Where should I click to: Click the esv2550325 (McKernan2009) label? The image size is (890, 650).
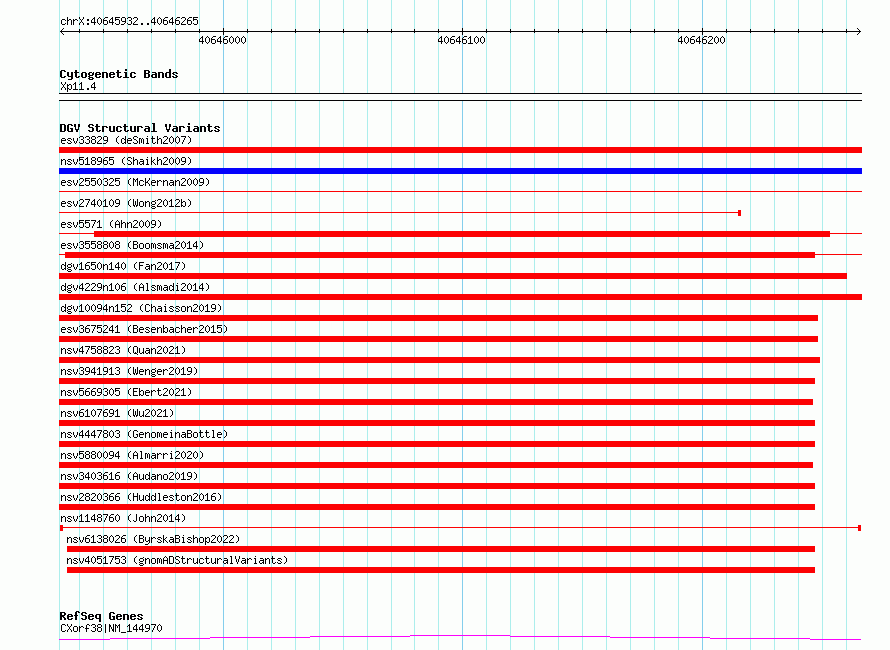click(135, 182)
